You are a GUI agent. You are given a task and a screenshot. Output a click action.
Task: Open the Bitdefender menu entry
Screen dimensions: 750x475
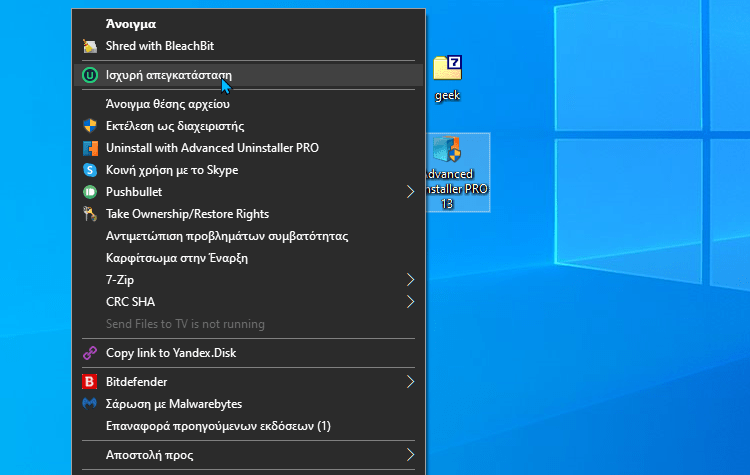point(248,382)
